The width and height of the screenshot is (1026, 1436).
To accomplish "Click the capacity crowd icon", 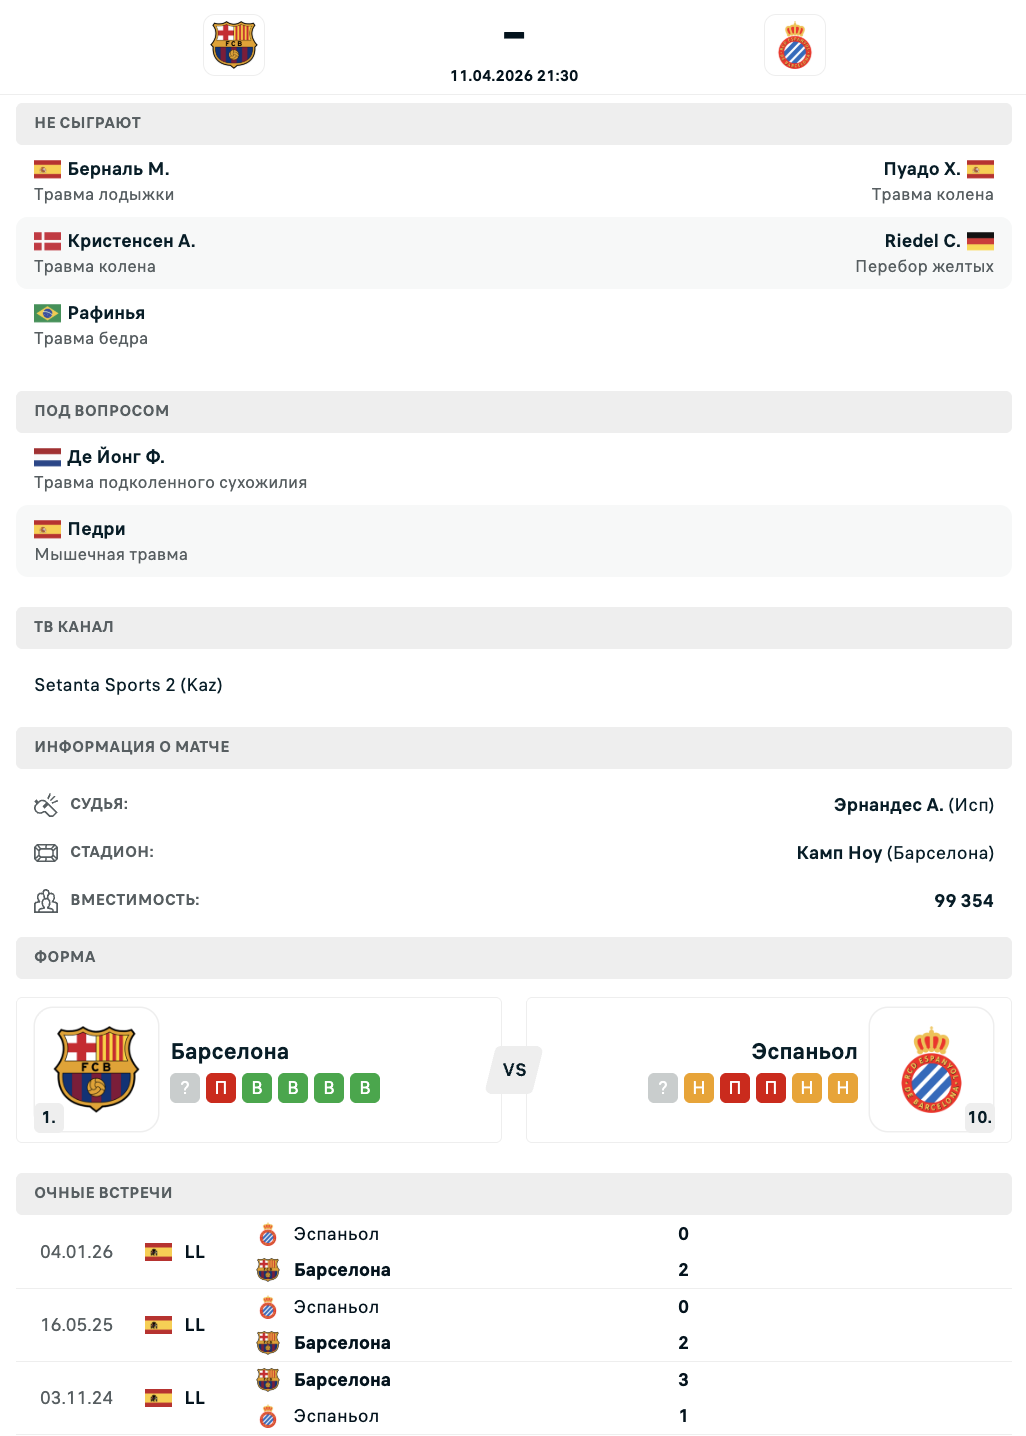I will click(46, 901).
